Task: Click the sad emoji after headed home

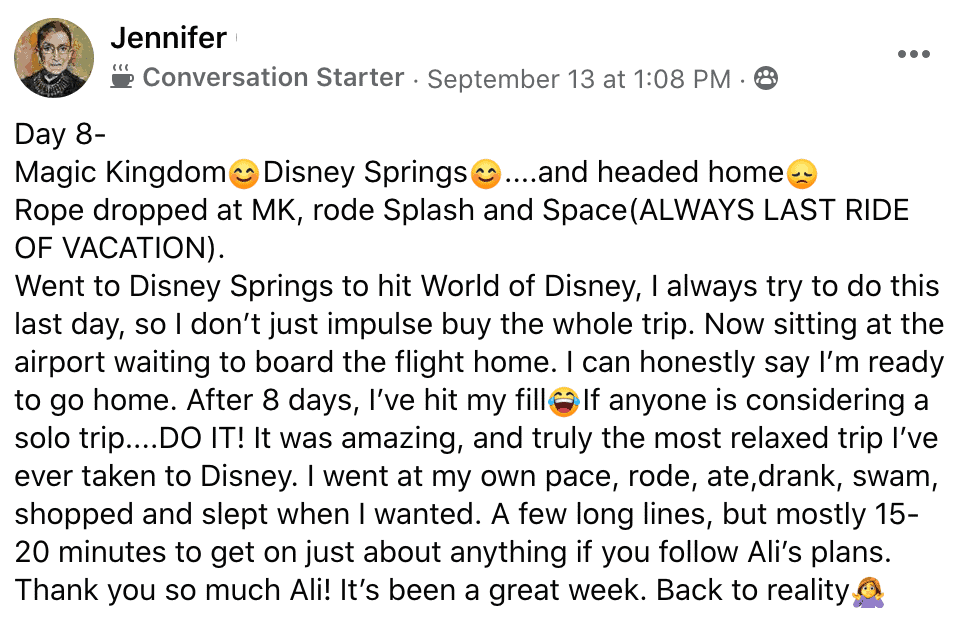Action: click(x=802, y=173)
